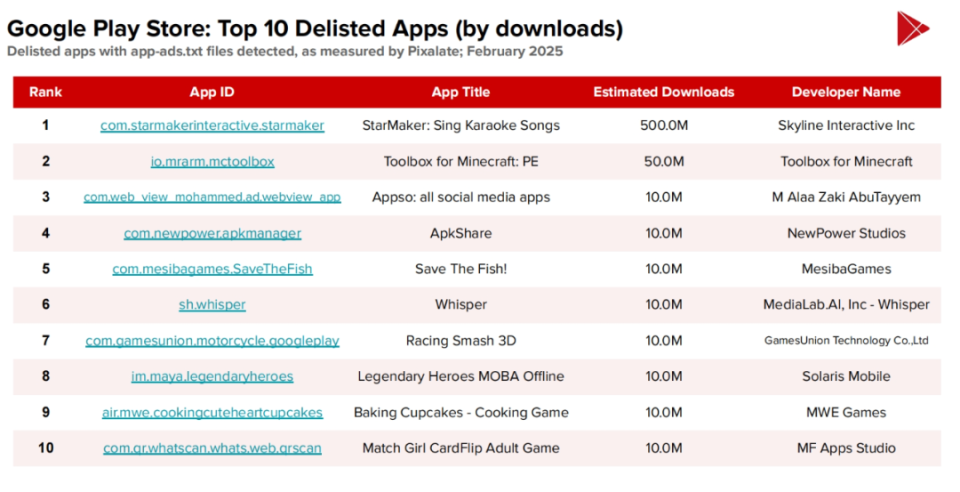Click the chart title heading text
Image resolution: width=960 pixels, height=492 pixels.
click(315, 27)
